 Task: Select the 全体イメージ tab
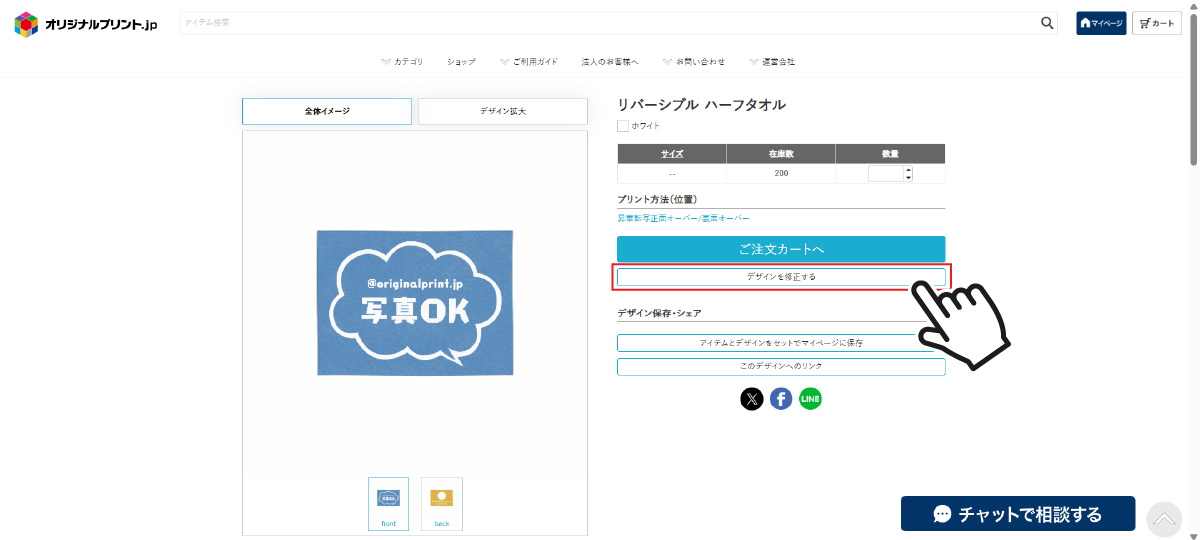(327, 111)
